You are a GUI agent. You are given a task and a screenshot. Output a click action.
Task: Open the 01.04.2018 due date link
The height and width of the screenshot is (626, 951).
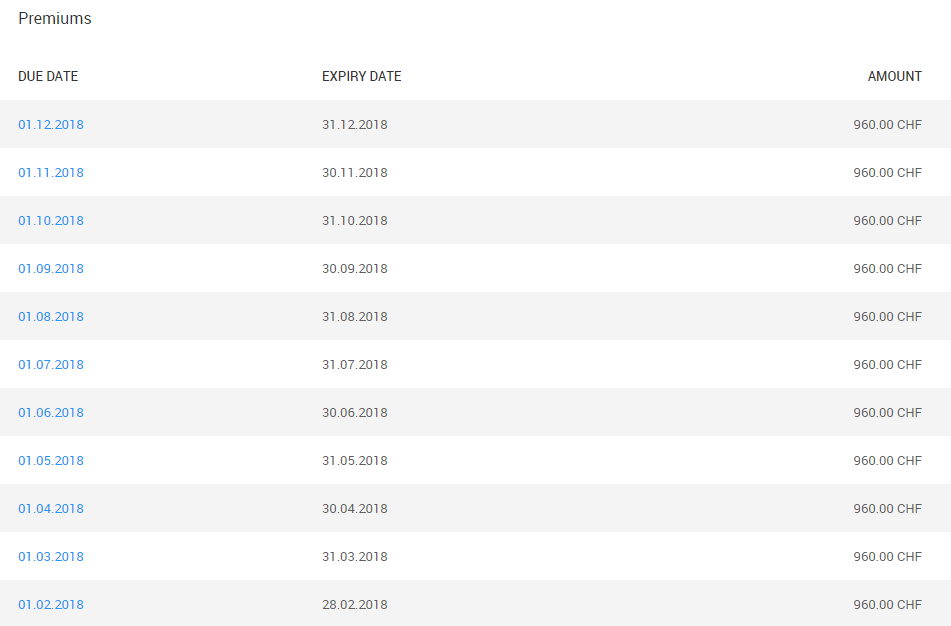tap(51, 508)
